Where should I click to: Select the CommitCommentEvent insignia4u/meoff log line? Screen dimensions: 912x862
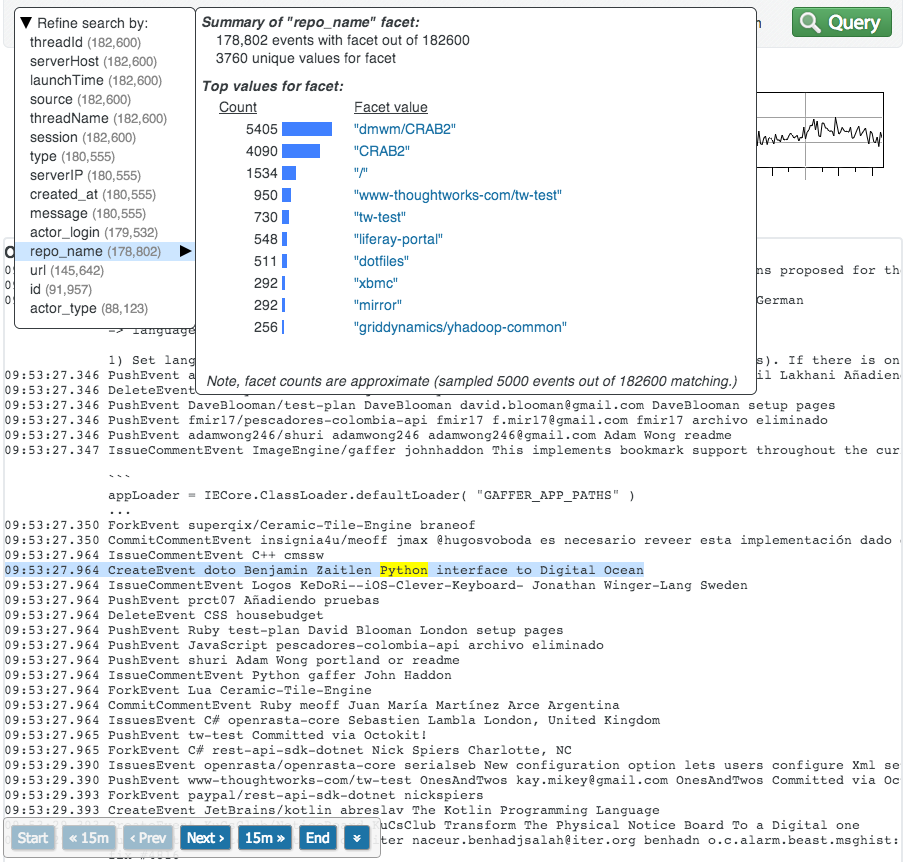click(453, 541)
